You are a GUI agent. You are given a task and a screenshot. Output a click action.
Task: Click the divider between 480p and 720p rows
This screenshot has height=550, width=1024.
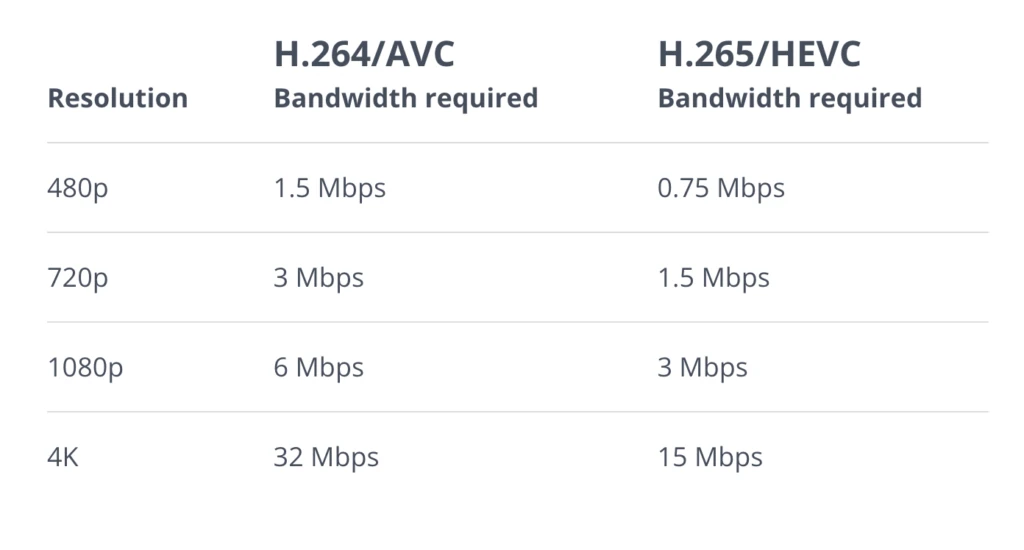pyautogui.click(x=517, y=233)
